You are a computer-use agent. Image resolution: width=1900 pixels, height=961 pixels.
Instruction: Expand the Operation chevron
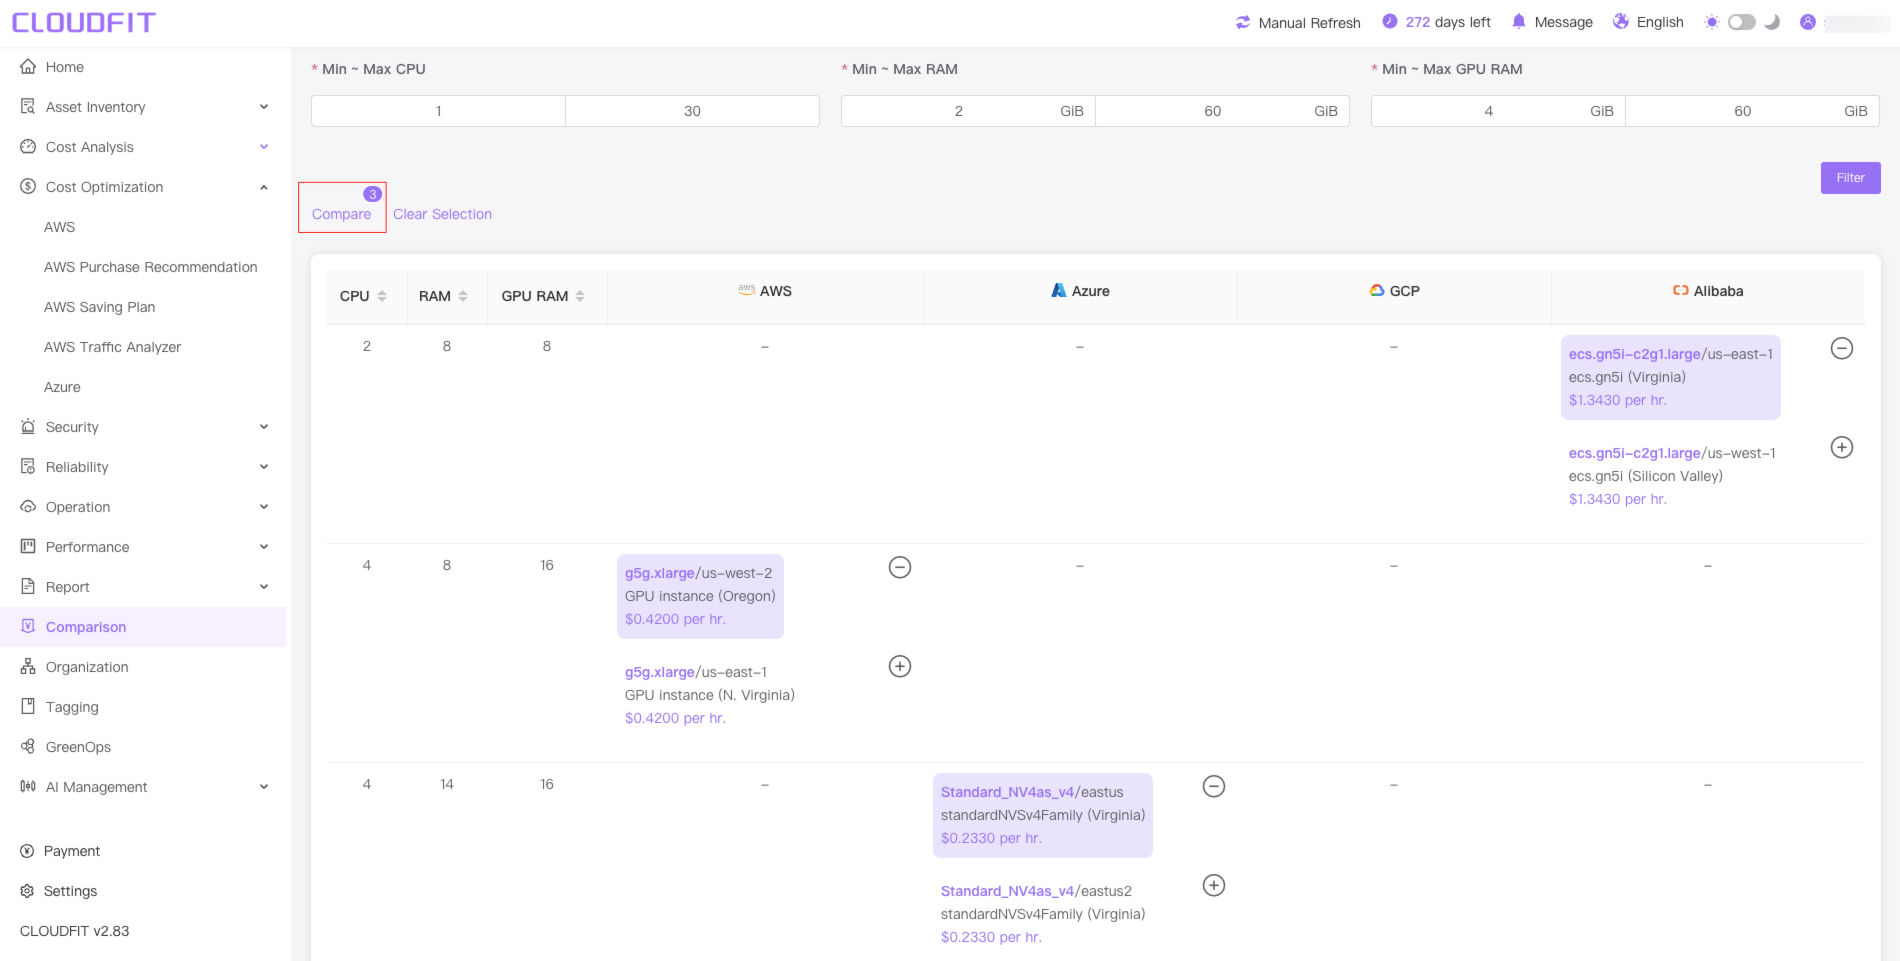264,507
